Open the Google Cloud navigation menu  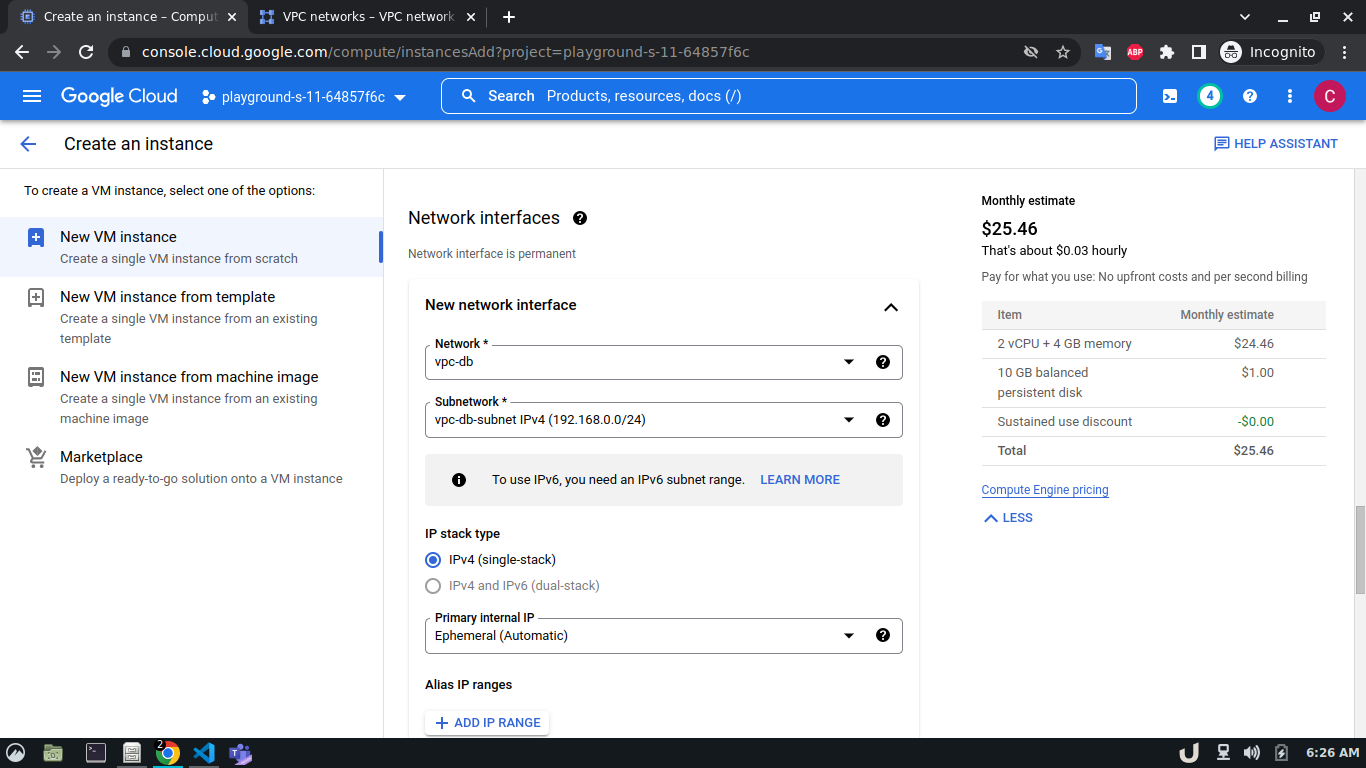(32, 96)
